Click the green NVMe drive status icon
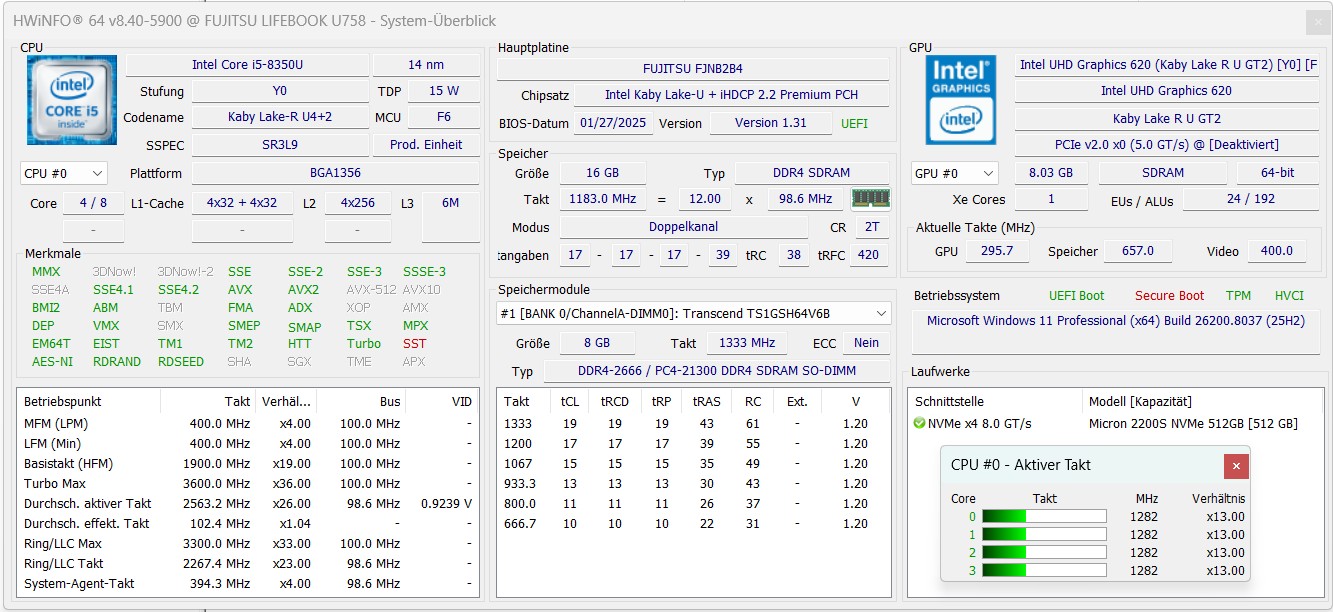 [919, 423]
